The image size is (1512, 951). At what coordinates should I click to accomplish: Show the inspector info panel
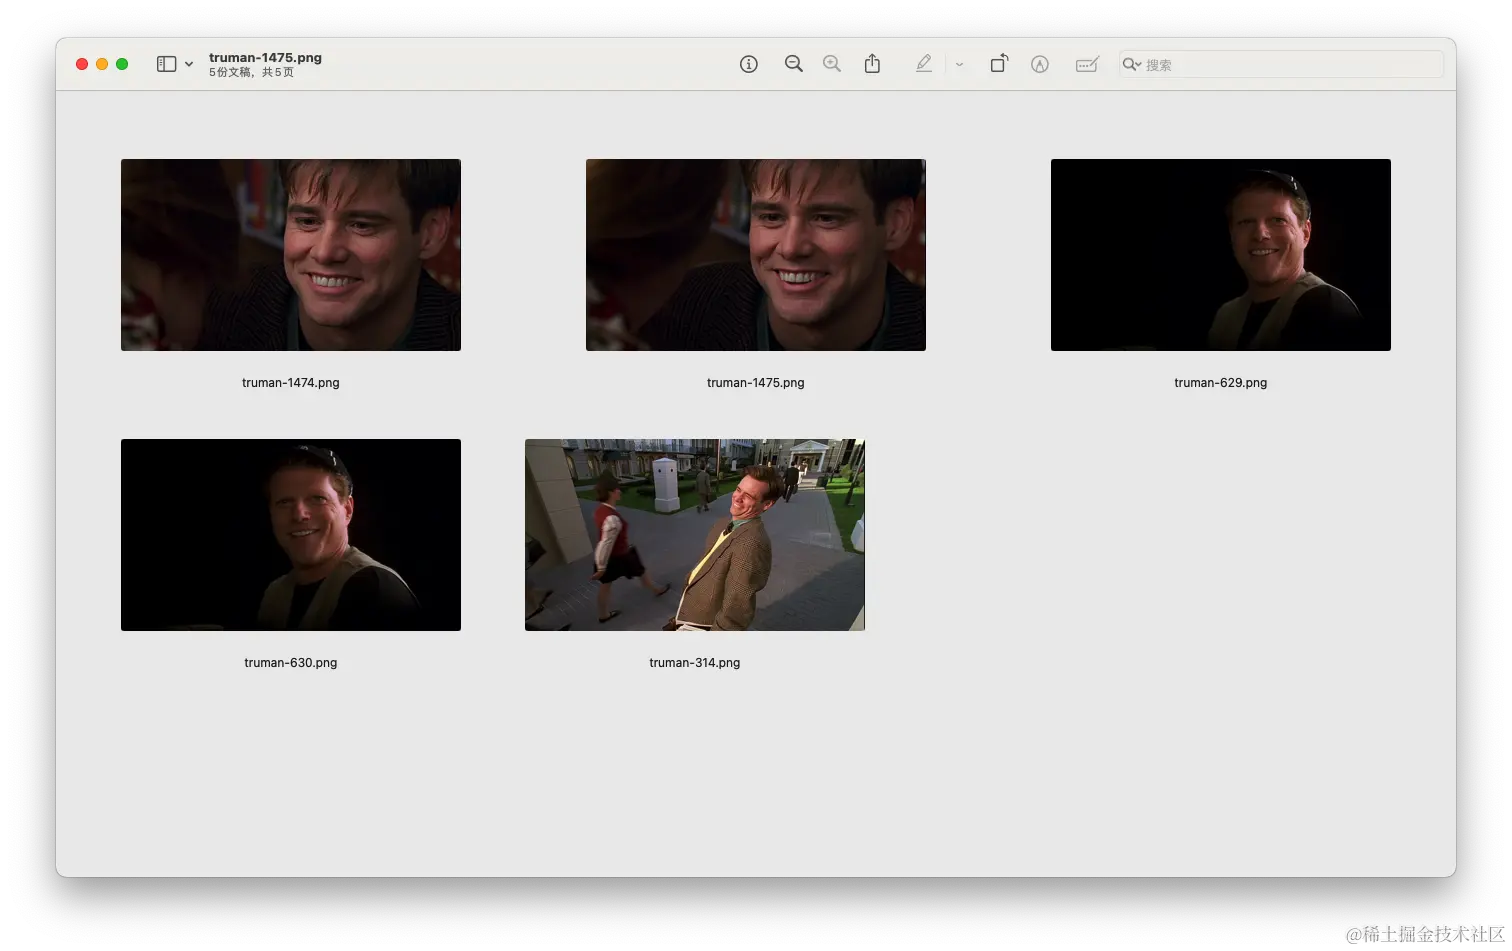point(748,64)
